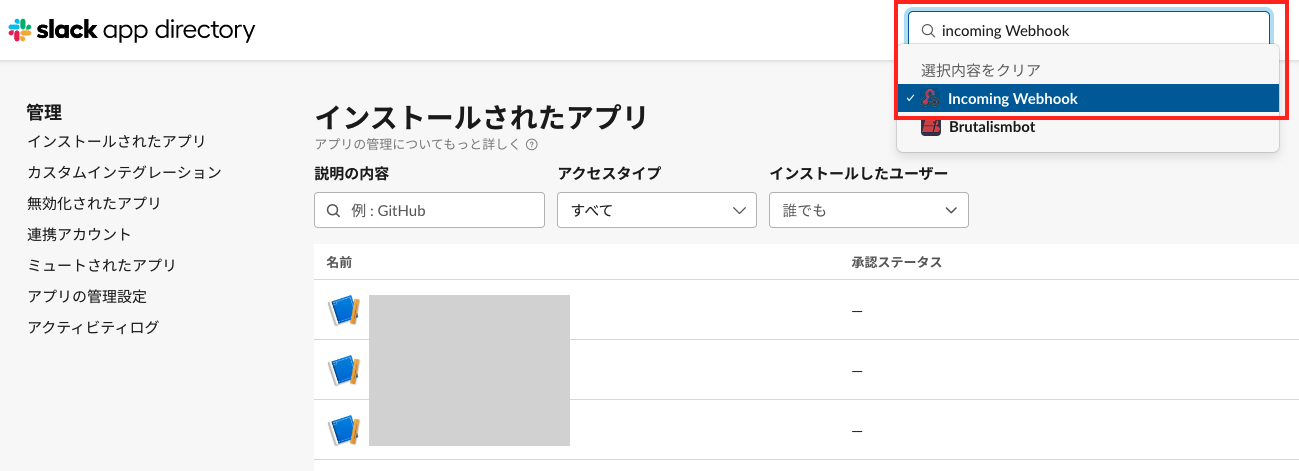Click the incoming Webhook search field
This screenshot has height=471, width=1299.
click(1089, 31)
